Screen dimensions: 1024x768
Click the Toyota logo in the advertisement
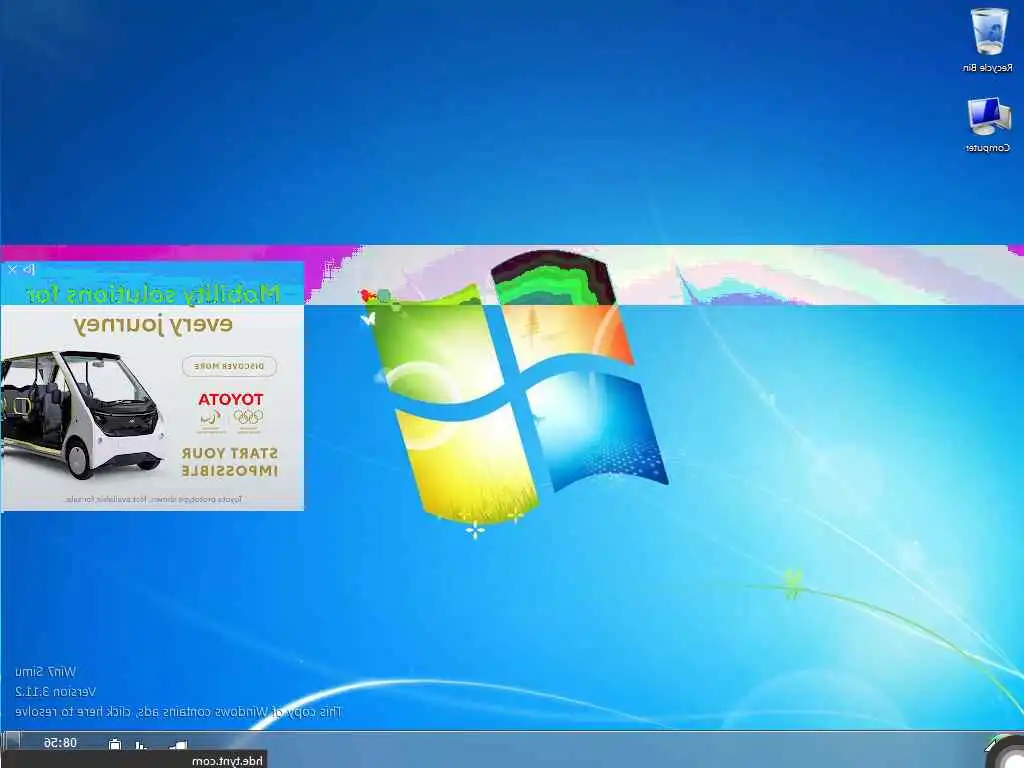coord(231,399)
